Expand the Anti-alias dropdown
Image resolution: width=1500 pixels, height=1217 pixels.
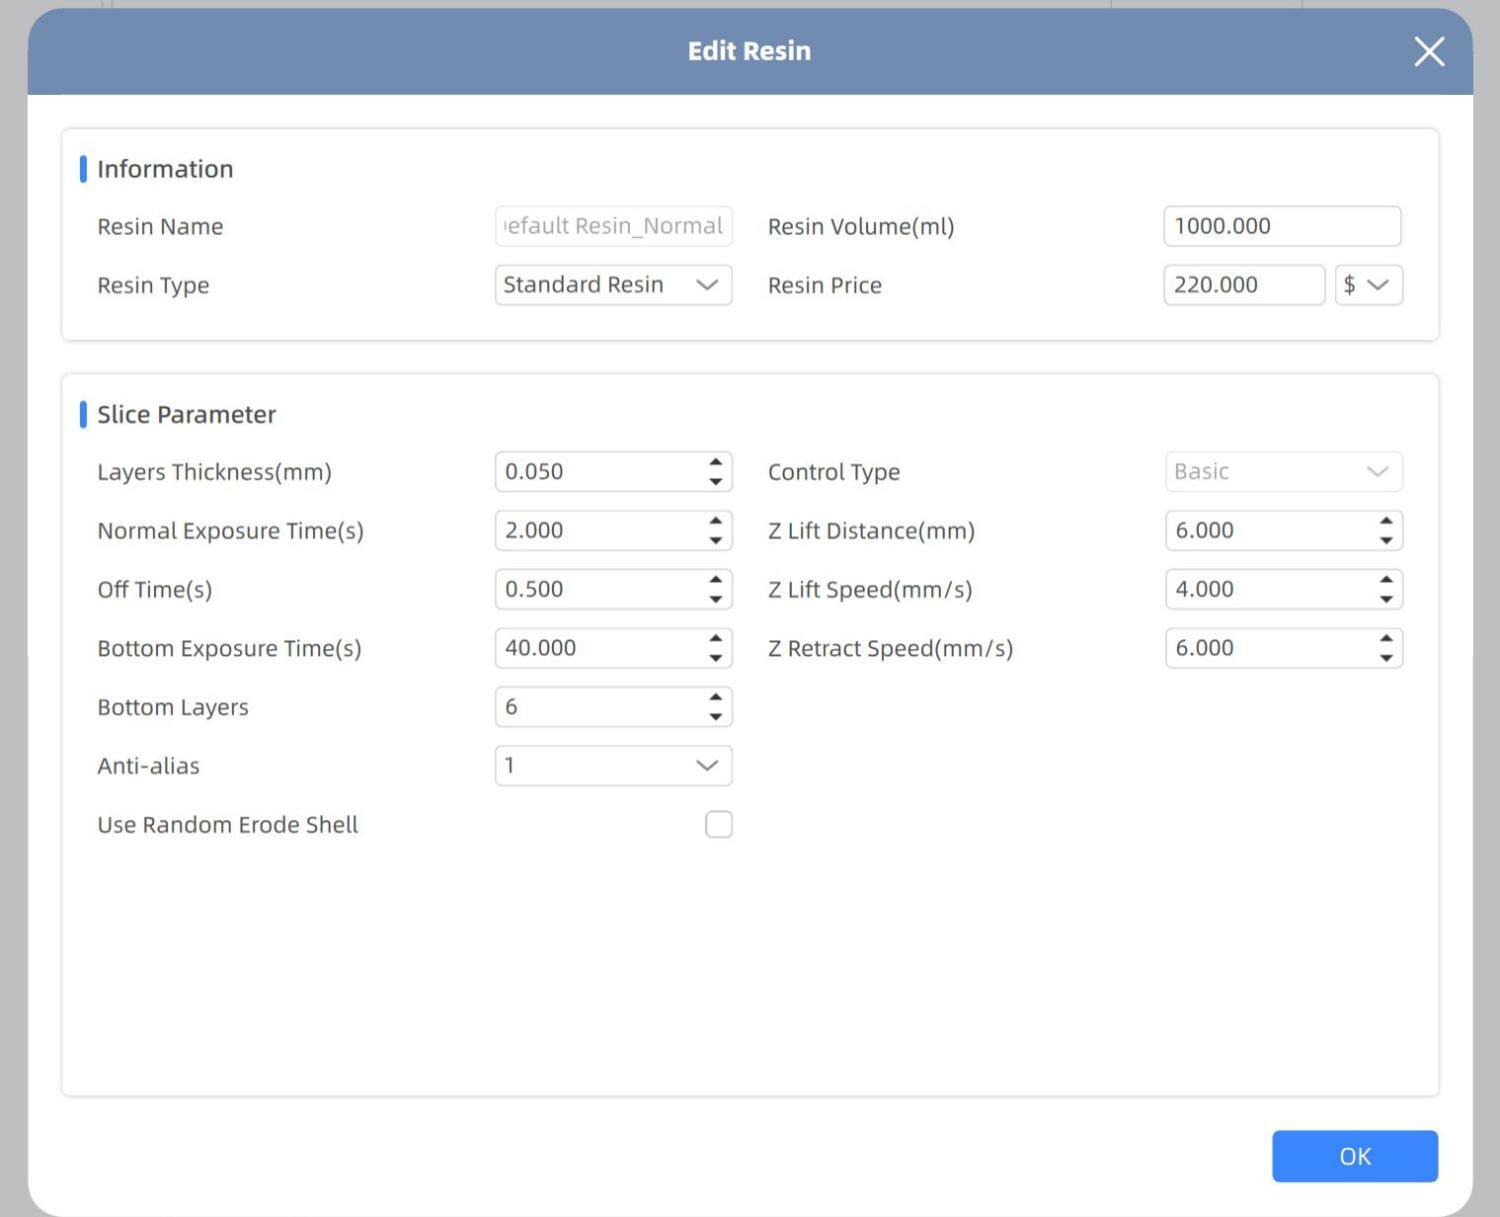click(613, 766)
